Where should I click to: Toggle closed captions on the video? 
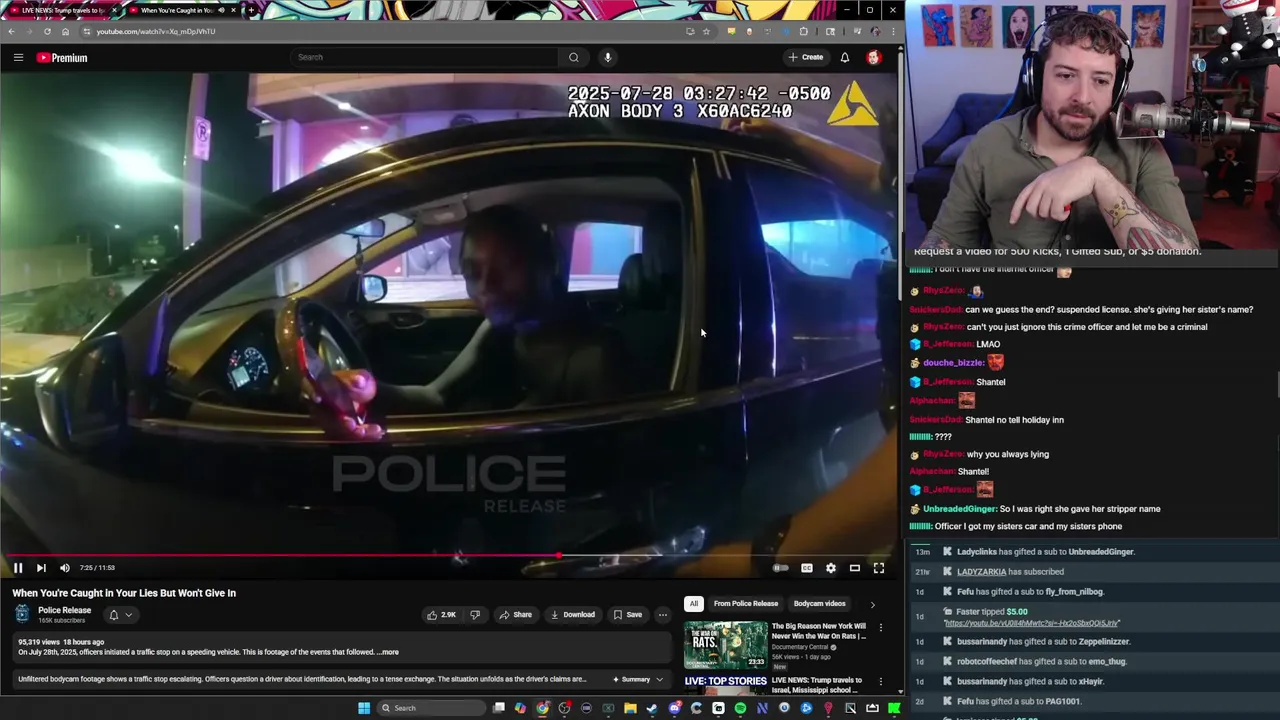pyautogui.click(x=807, y=568)
